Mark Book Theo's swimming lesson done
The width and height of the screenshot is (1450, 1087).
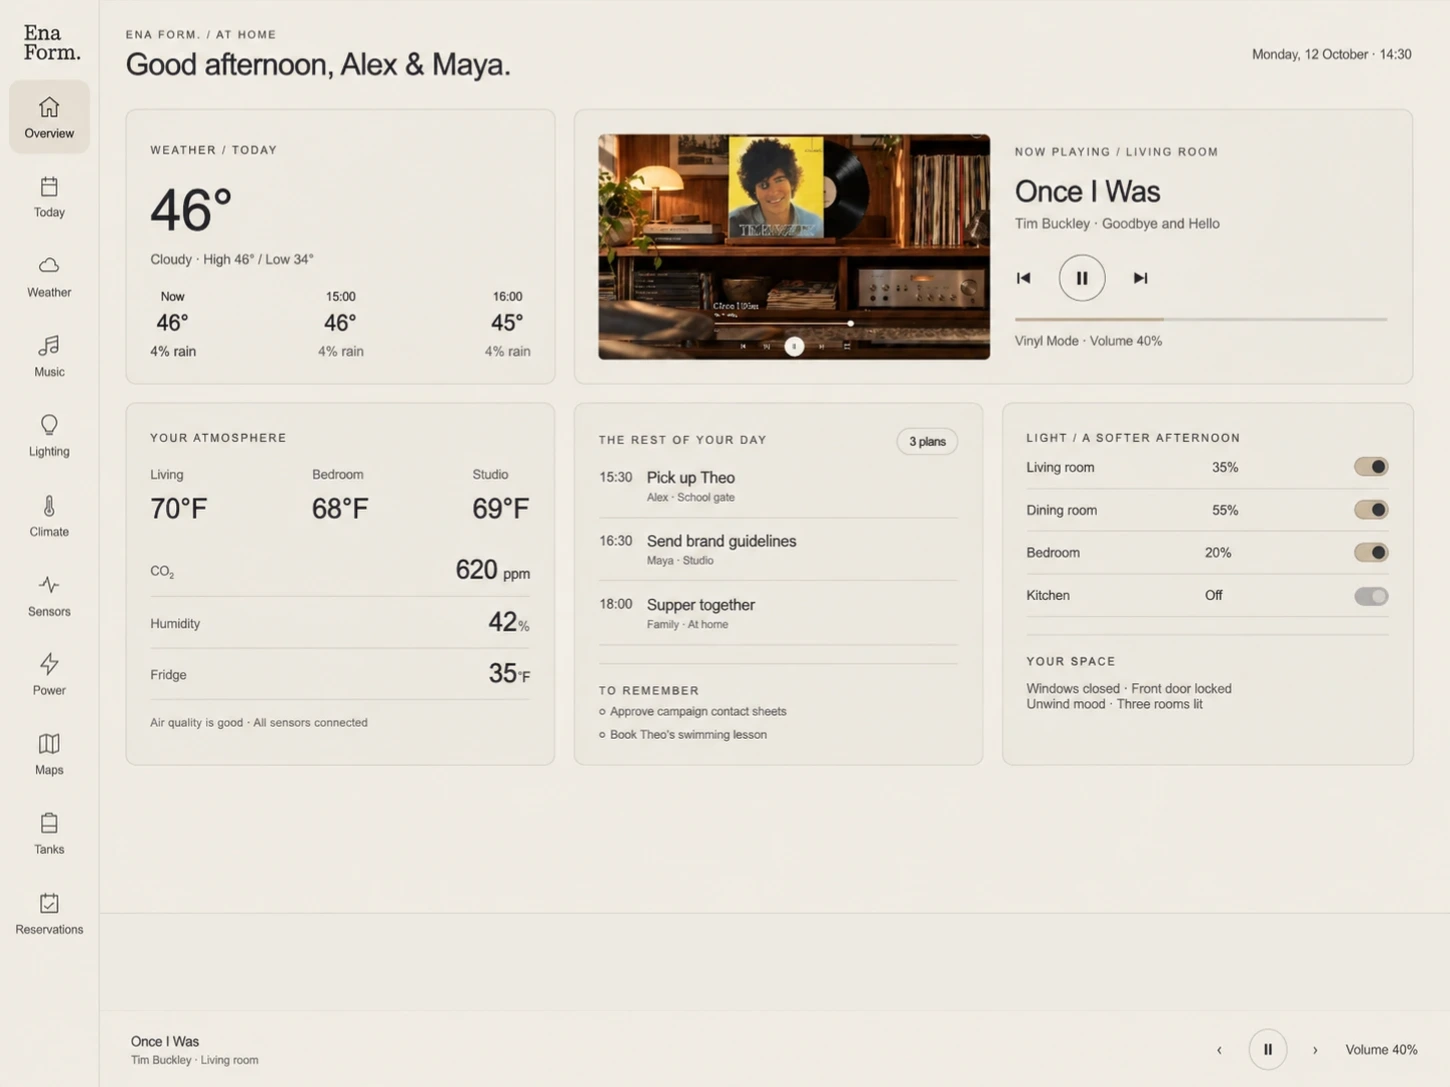tap(602, 735)
